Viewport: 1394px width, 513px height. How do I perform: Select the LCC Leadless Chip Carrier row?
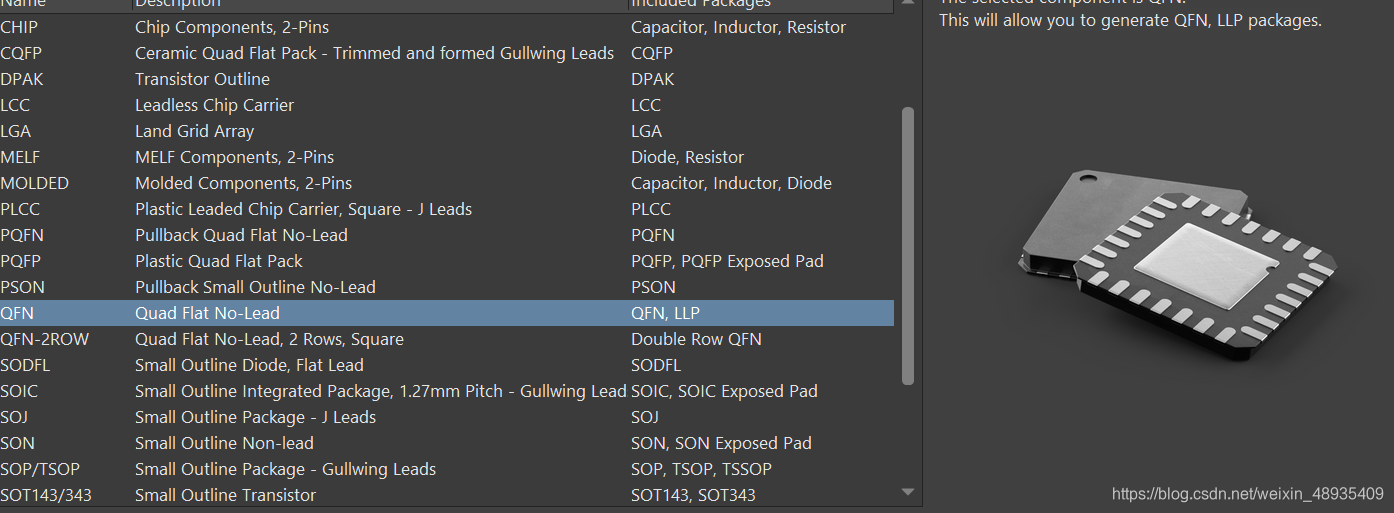click(214, 105)
